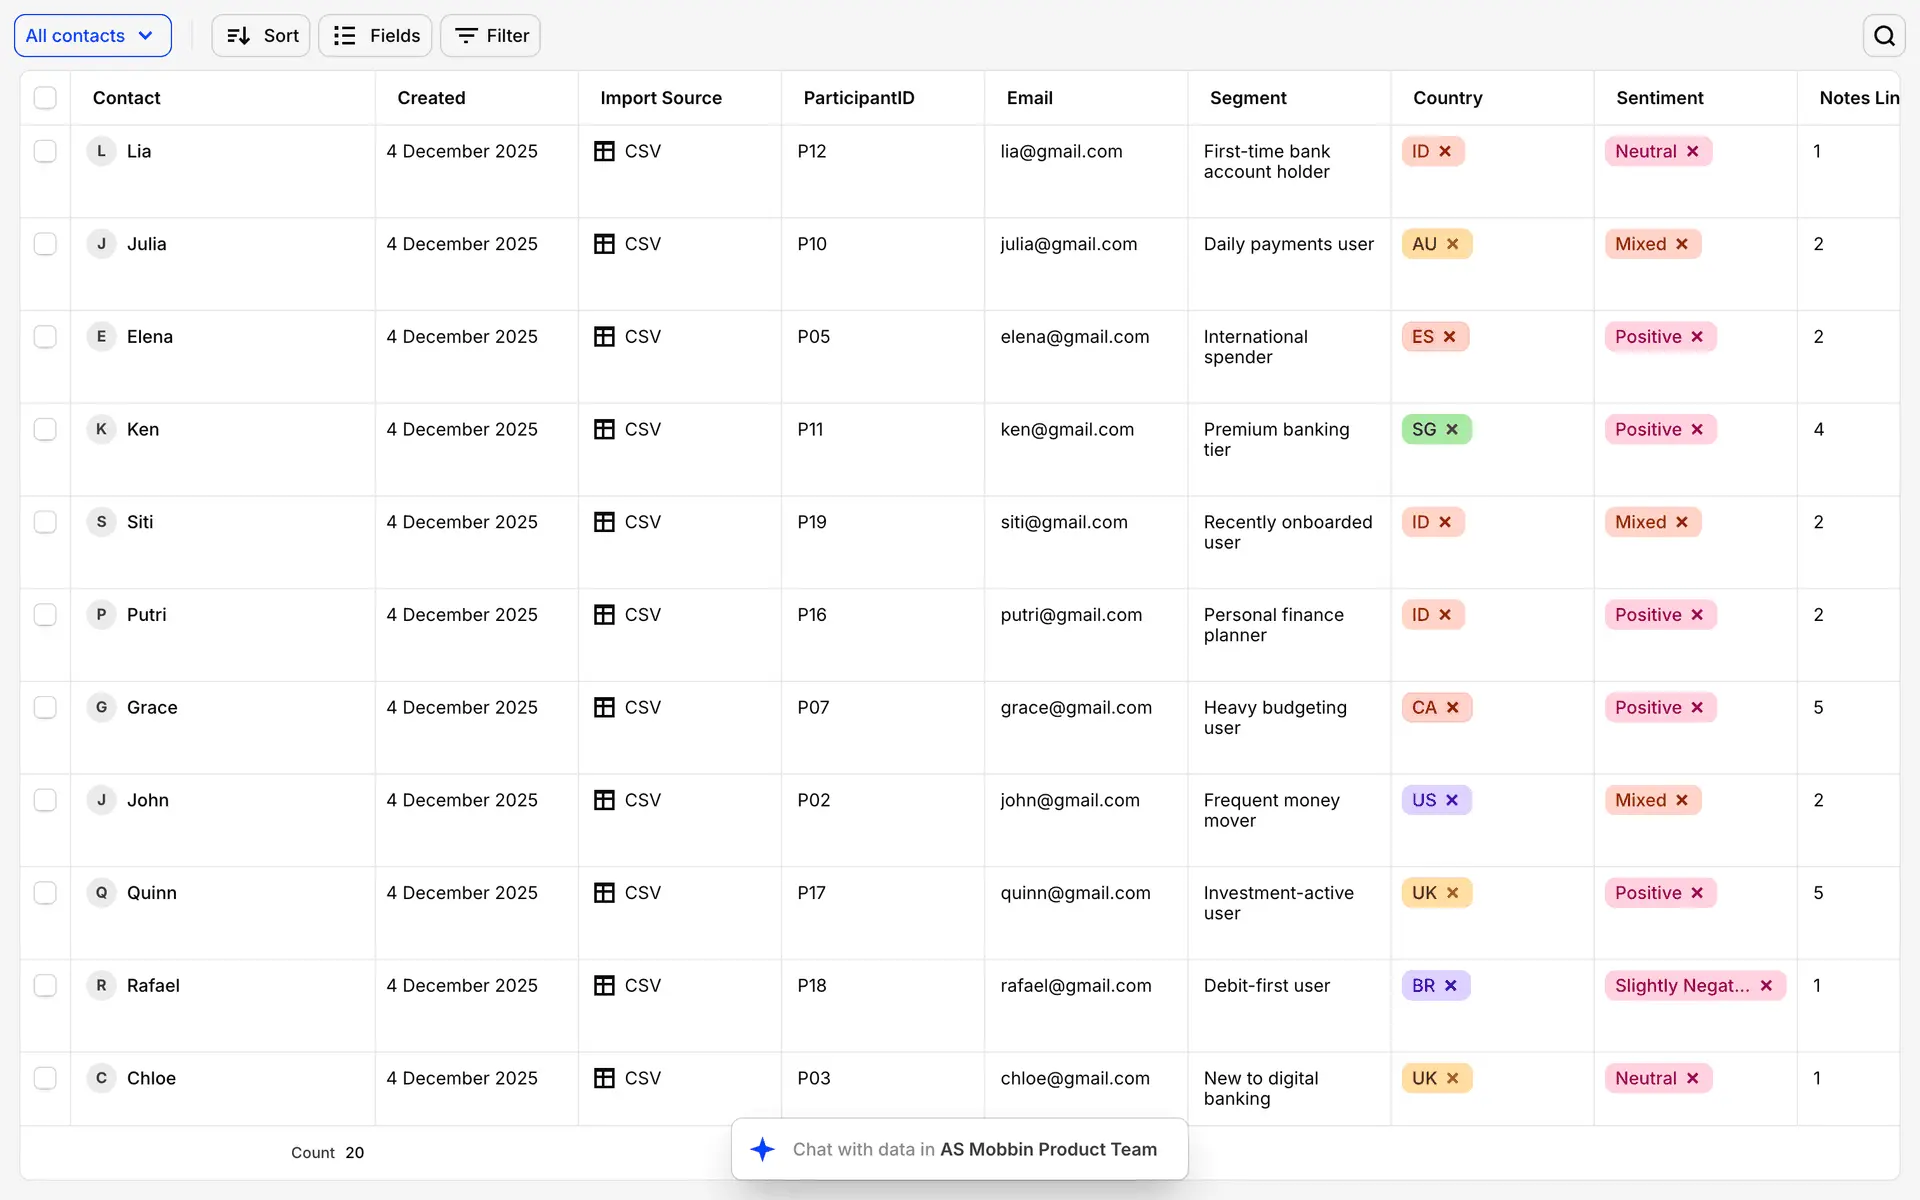Click Elena's avatar initial icon

tap(101, 337)
